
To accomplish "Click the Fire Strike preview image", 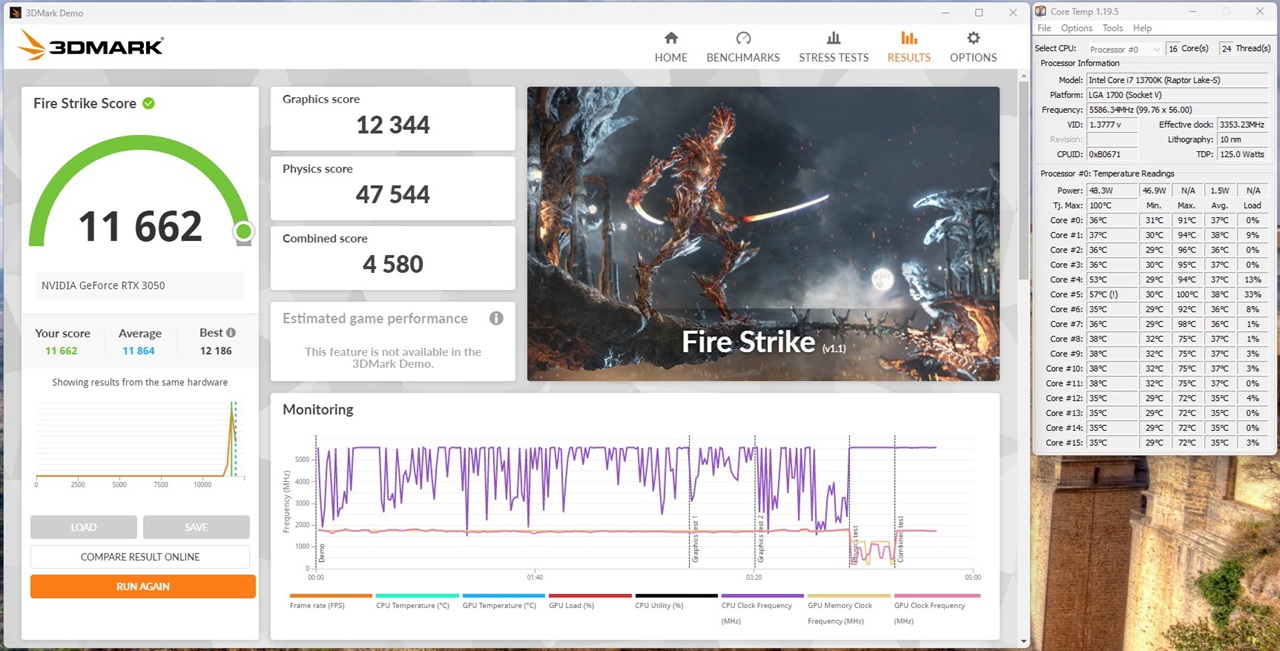I will point(763,233).
